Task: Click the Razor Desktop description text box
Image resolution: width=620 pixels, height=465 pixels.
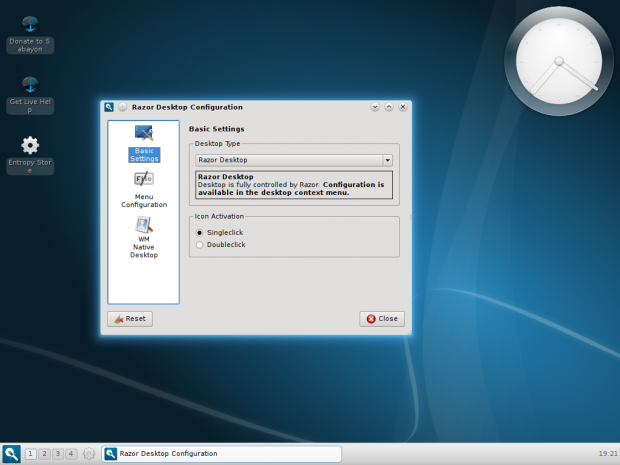Action: click(294, 185)
